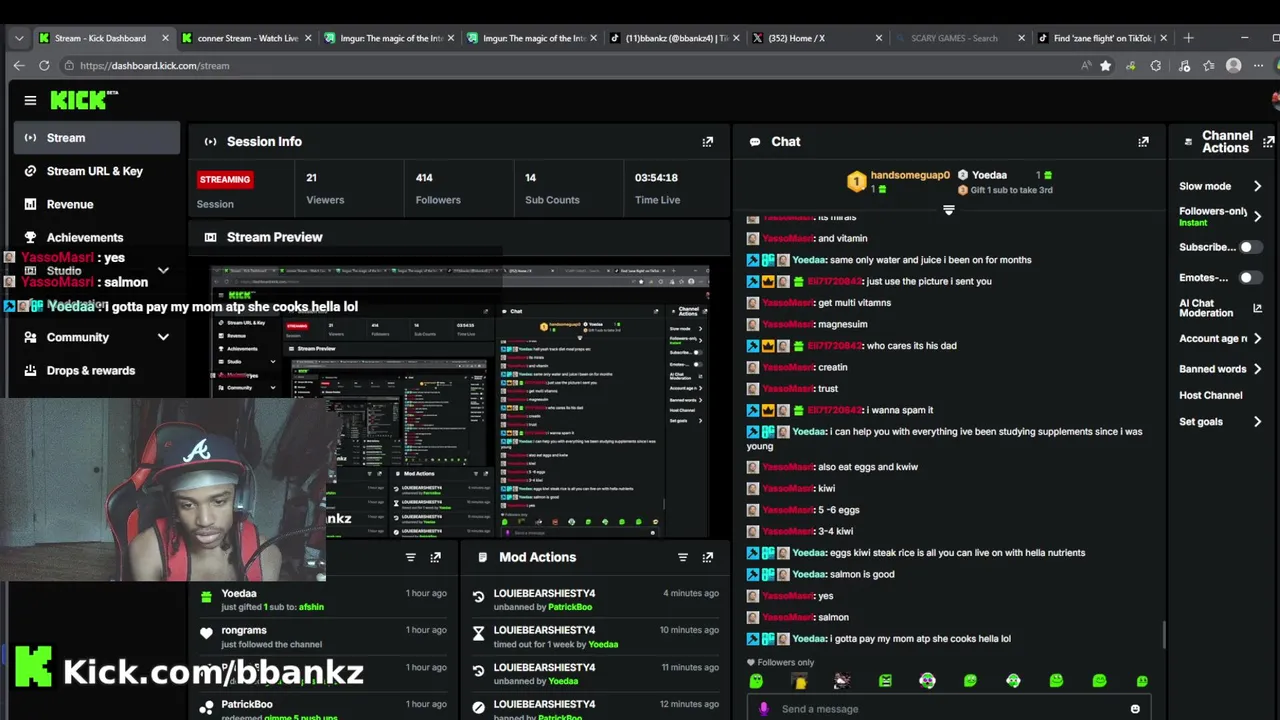Open Drops & rewards page
The image size is (1280, 720).
coord(97,370)
